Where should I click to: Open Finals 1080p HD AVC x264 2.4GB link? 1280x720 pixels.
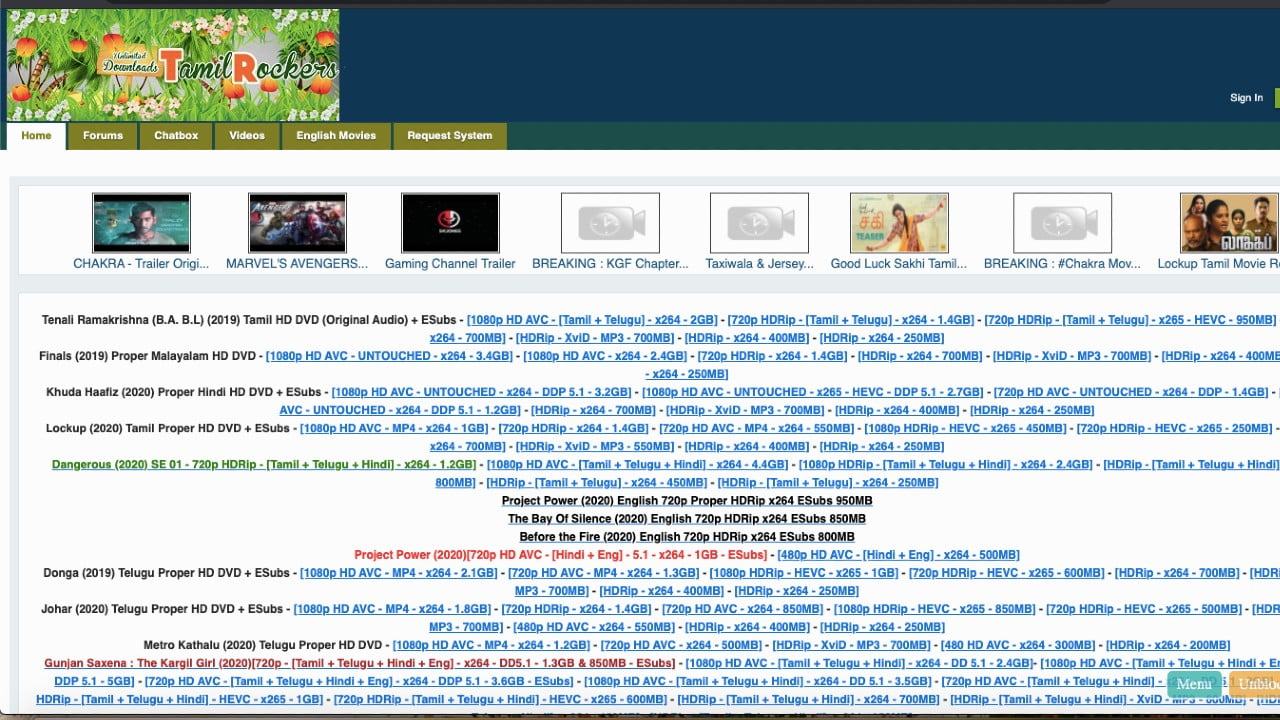click(605, 356)
